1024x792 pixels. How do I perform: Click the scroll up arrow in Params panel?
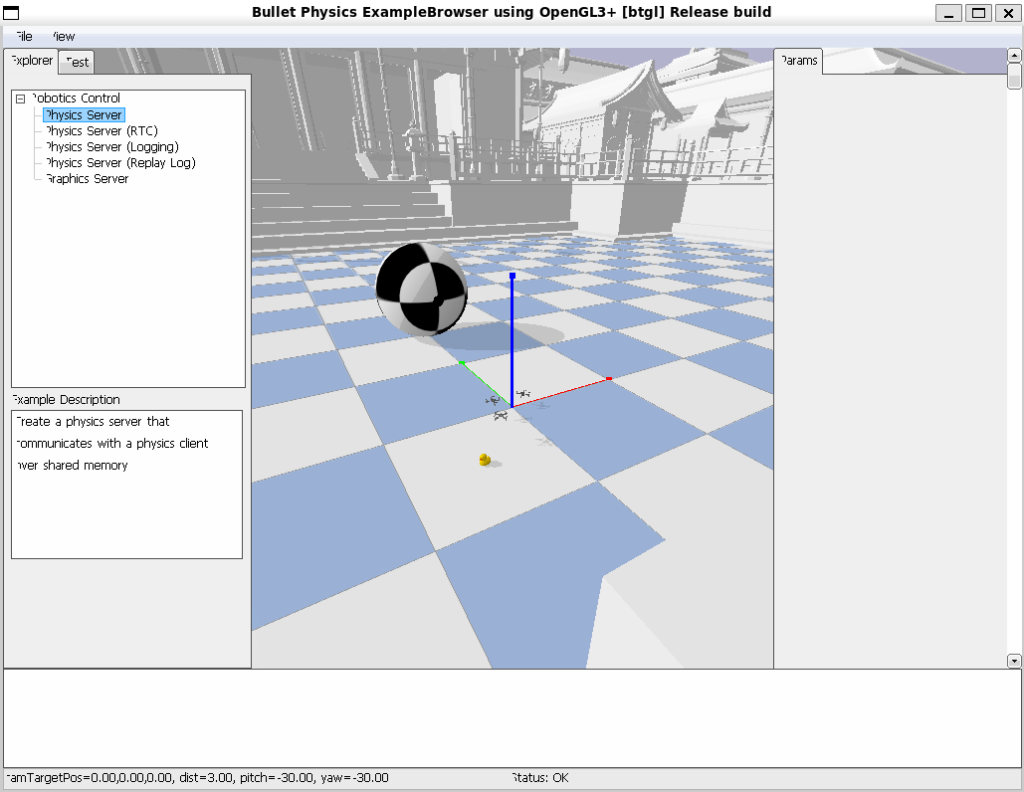coord(1014,54)
